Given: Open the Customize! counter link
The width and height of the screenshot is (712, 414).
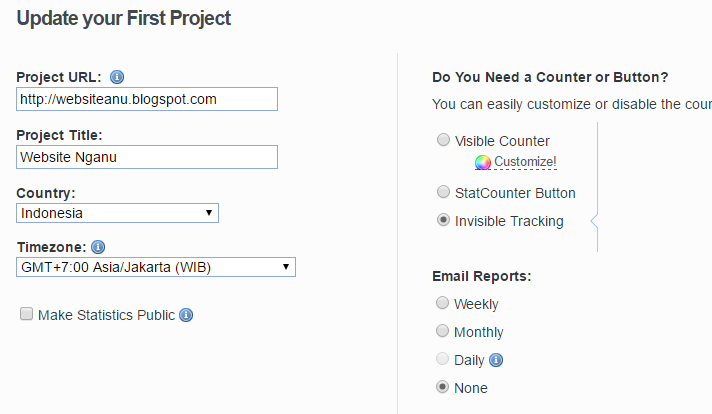Looking at the screenshot, I should click(525, 162).
